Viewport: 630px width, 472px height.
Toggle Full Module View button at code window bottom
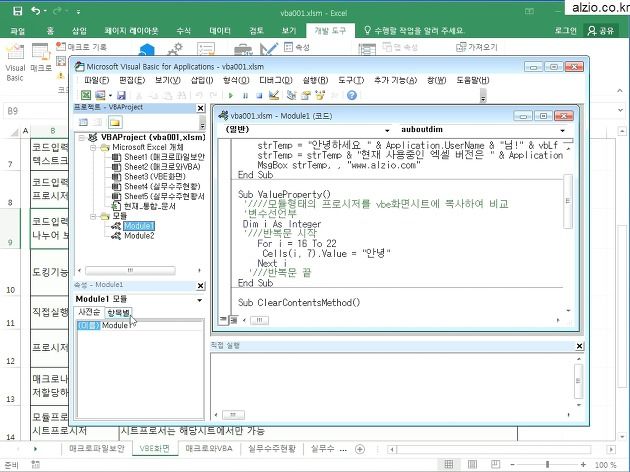tap(233, 320)
